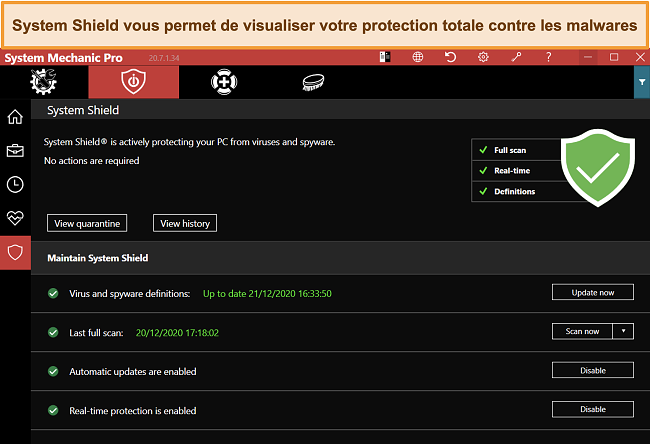
Task: Click the Definitions status row
Action: pyautogui.click(x=517, y=192)
